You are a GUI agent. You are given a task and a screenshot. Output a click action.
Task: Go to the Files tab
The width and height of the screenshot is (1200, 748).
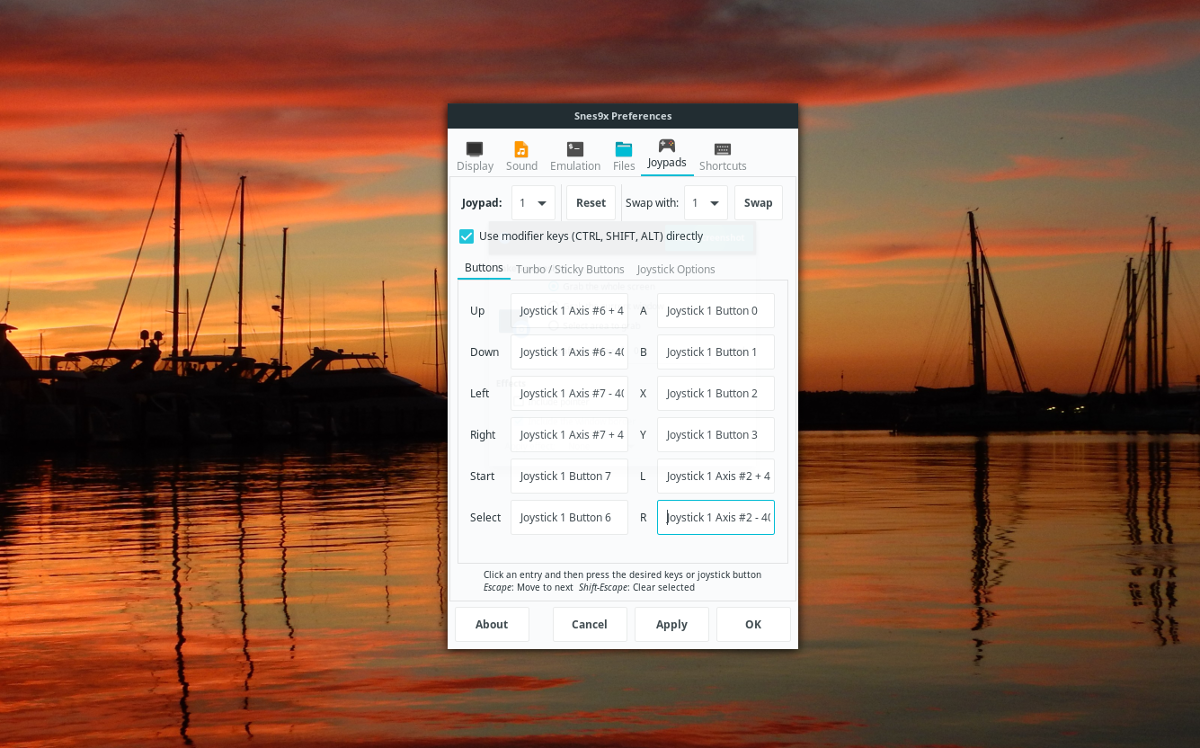pyautogui.click(x=624, y=156)
